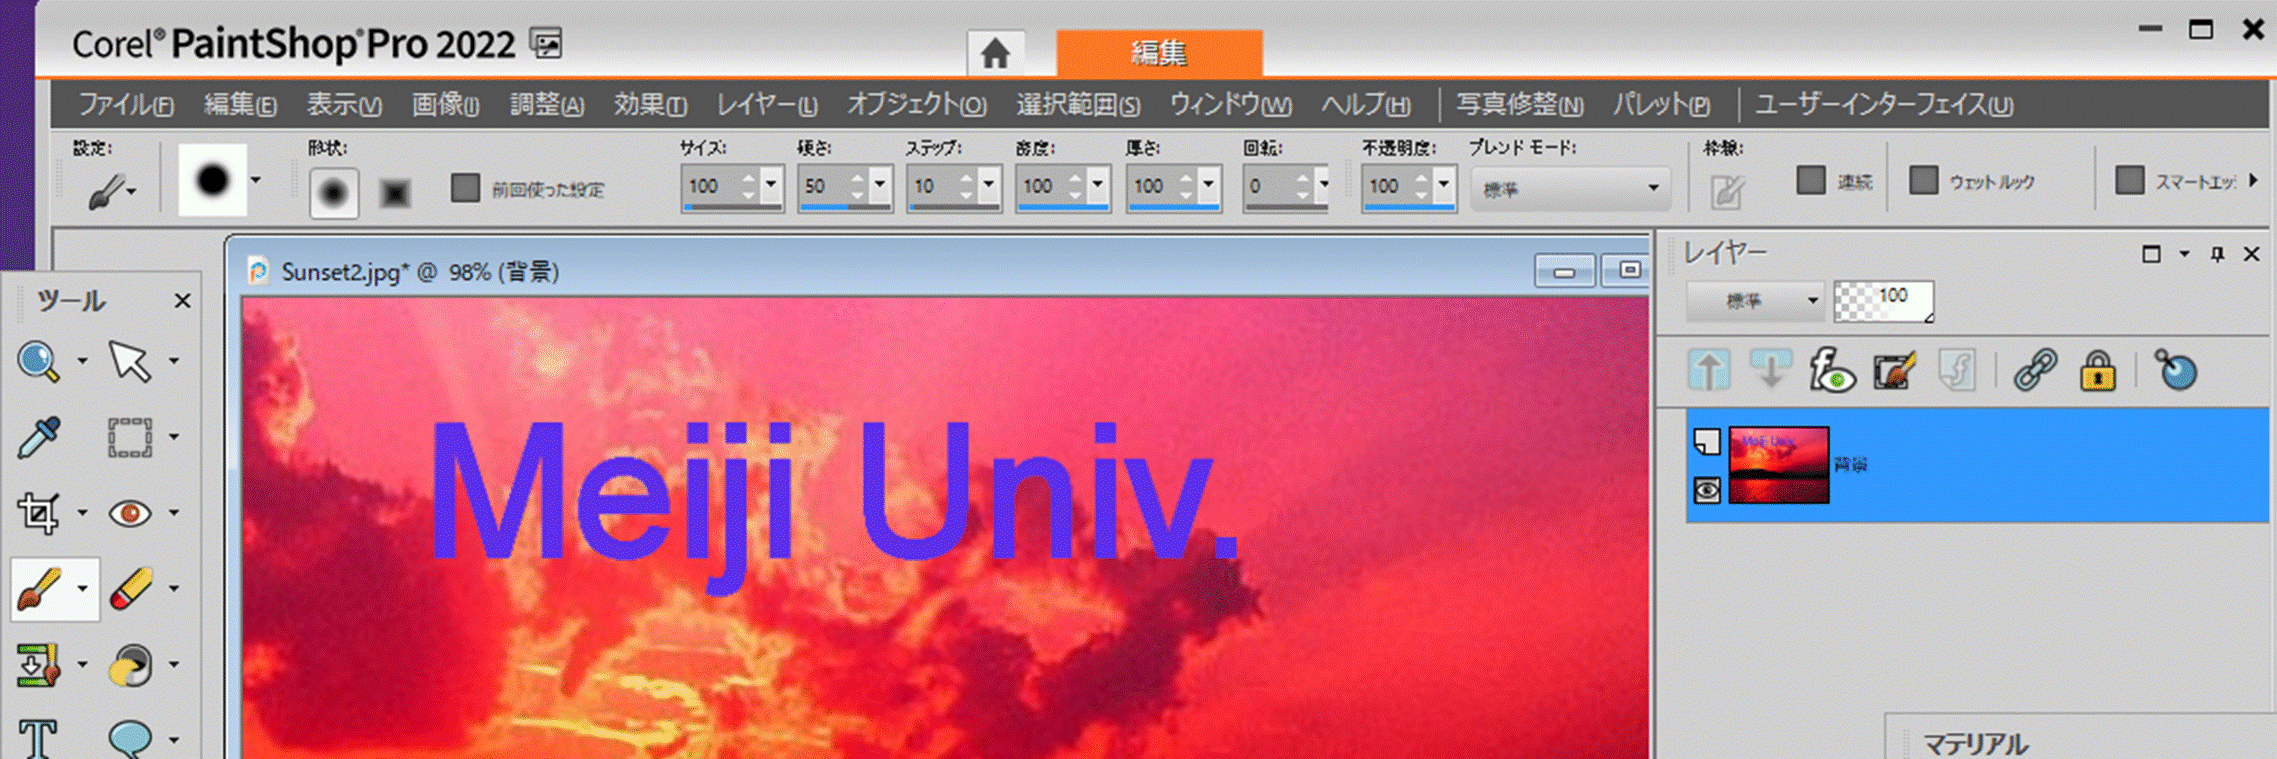
Task: Open the brush tip preview dropdown
Action: (x=256, y=181)
